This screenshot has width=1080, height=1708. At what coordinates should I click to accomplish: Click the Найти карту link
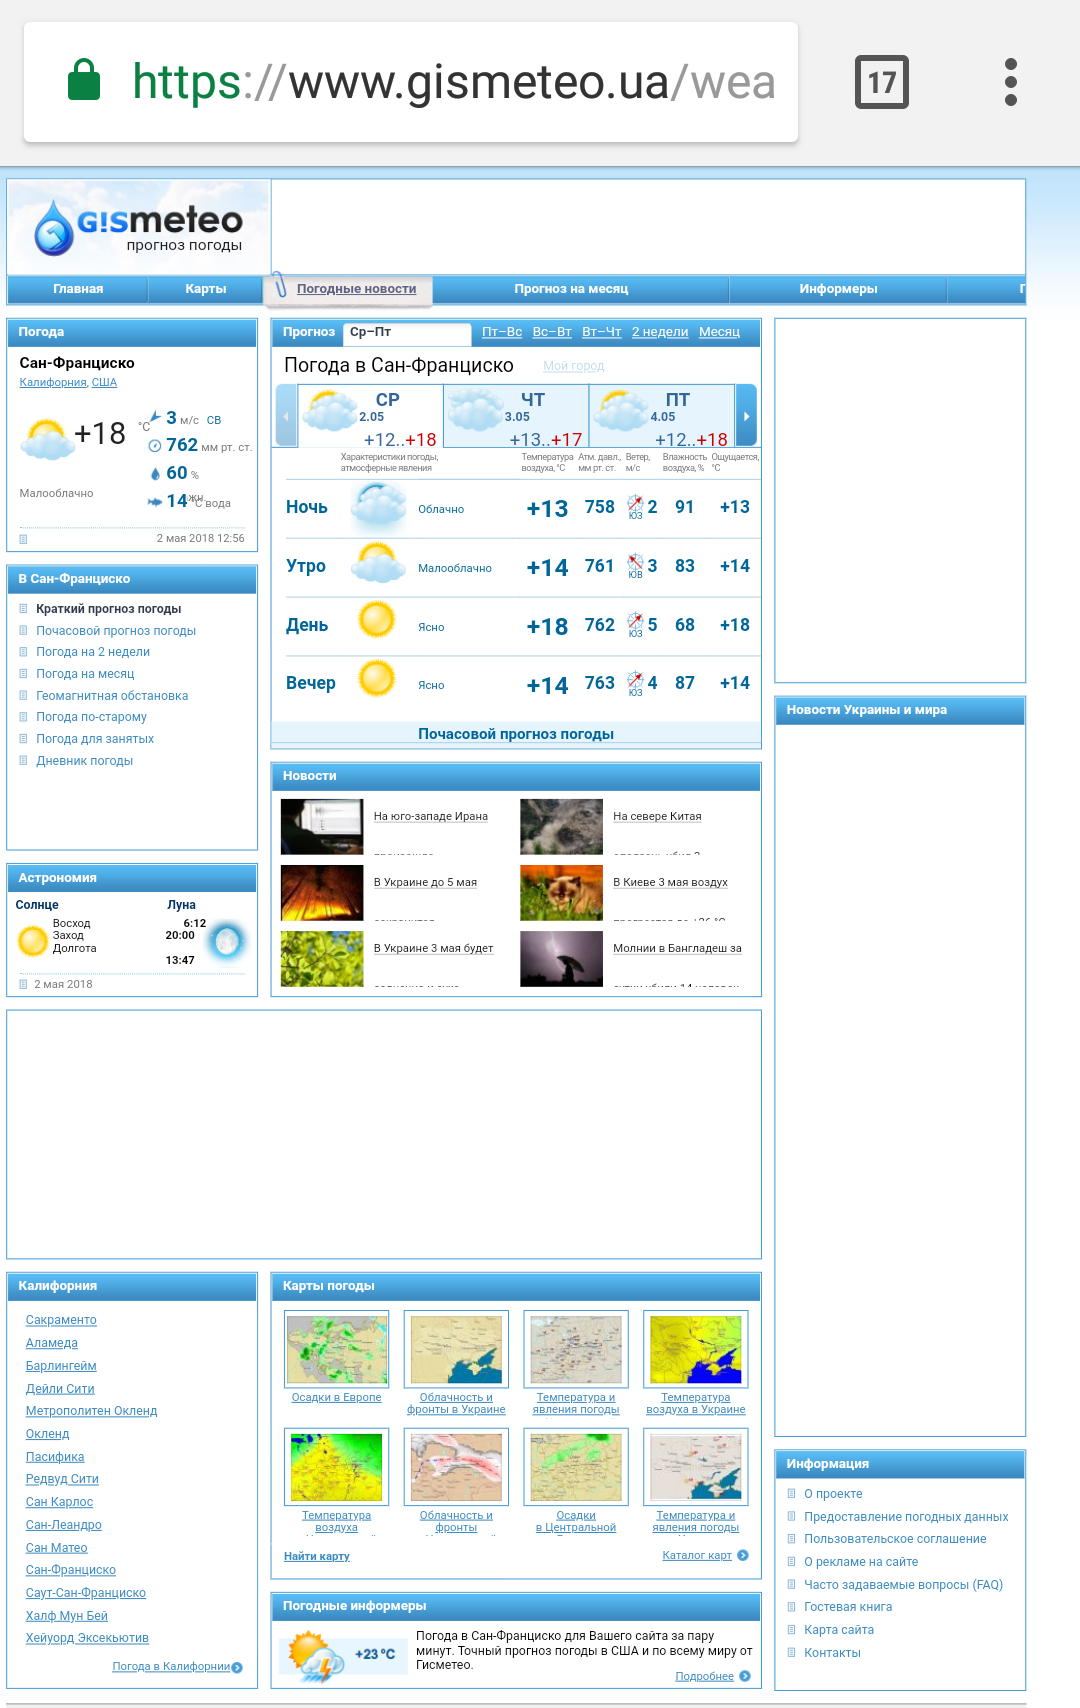pos(317,1556)
